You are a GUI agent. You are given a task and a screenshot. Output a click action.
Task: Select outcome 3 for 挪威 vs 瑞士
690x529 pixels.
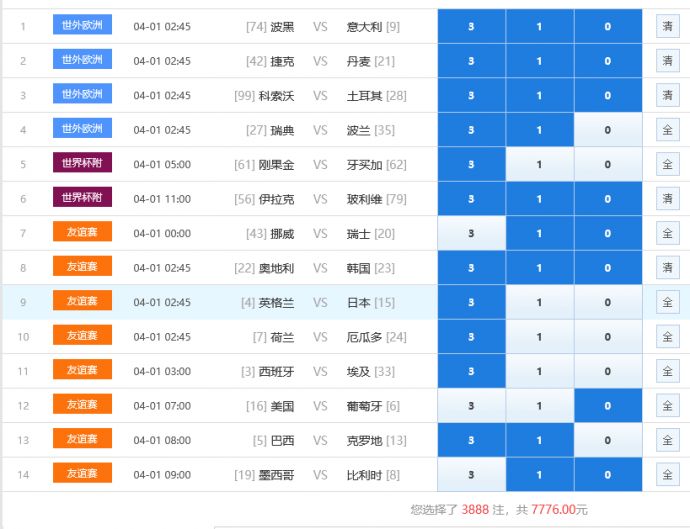(471, 233)
